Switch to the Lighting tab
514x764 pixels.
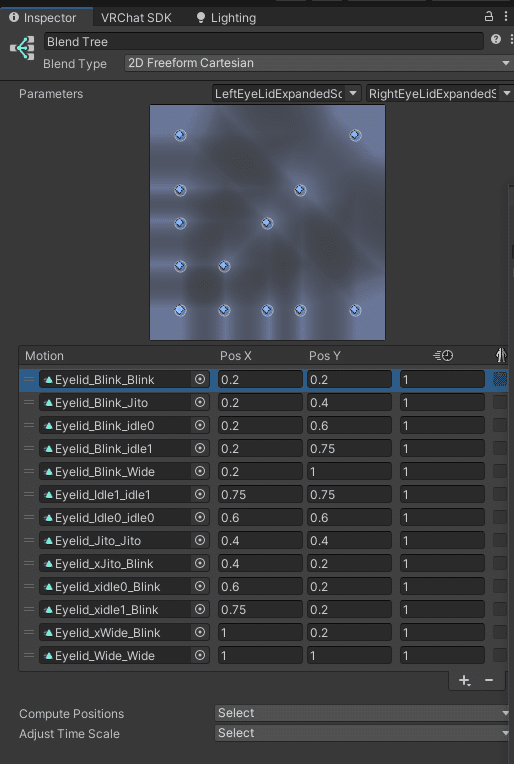point(226,18)
